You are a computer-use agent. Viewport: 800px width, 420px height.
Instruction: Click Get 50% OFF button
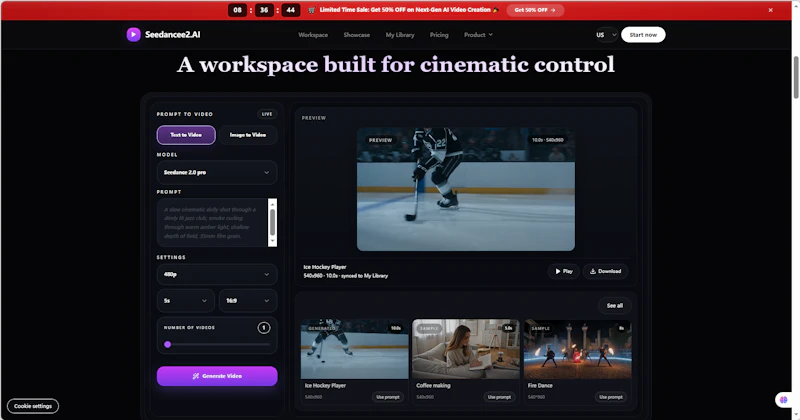click(x=535, y=10)
